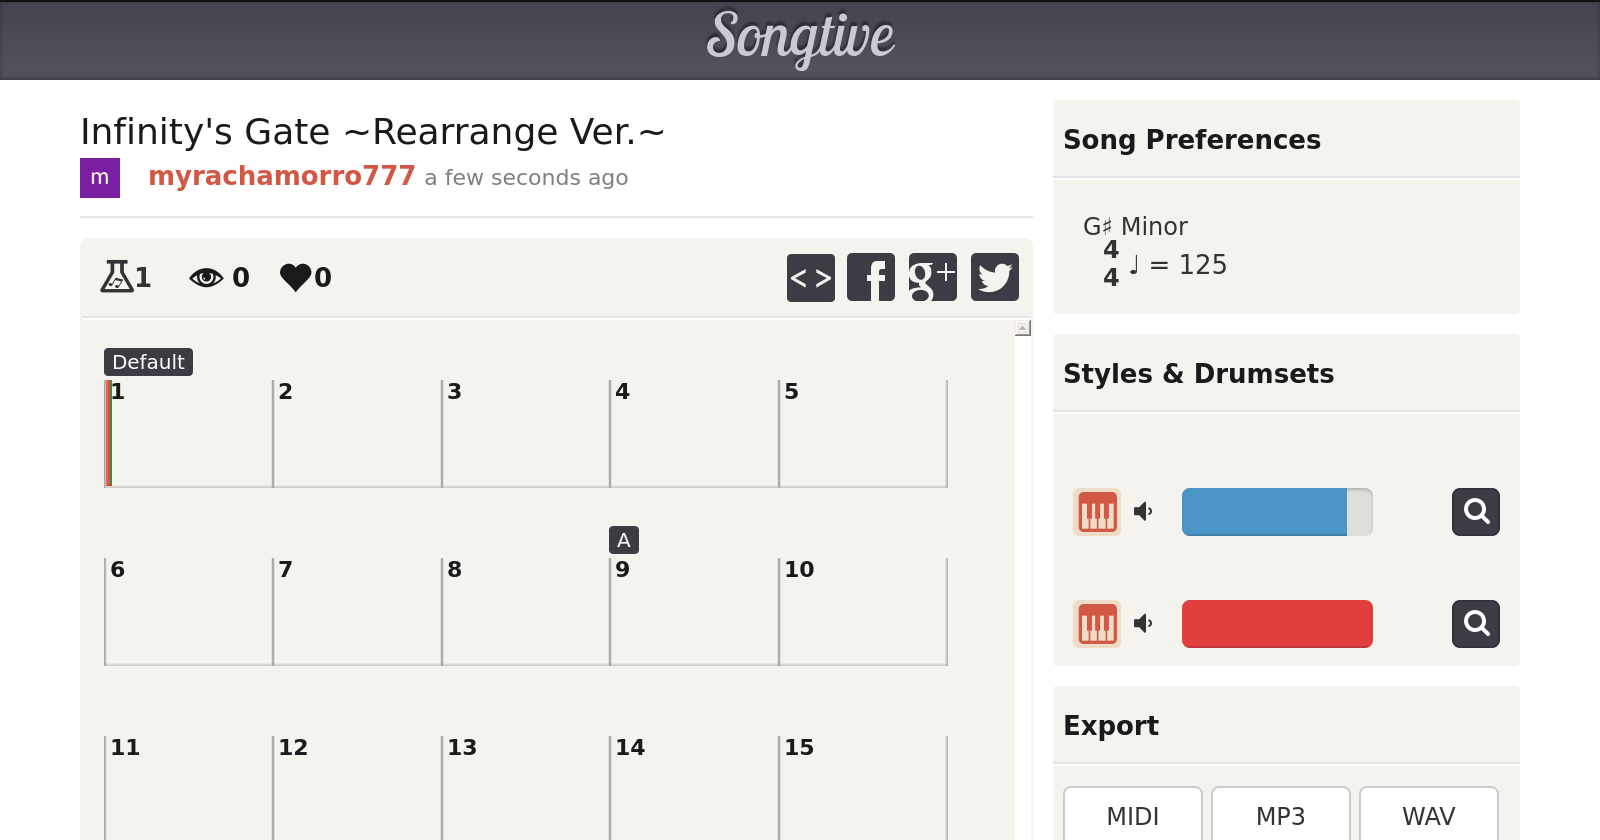The image size is (1600, 840).
Task: Click the remix flask icon
Action: pyautogui.click(x=117, y=276)
